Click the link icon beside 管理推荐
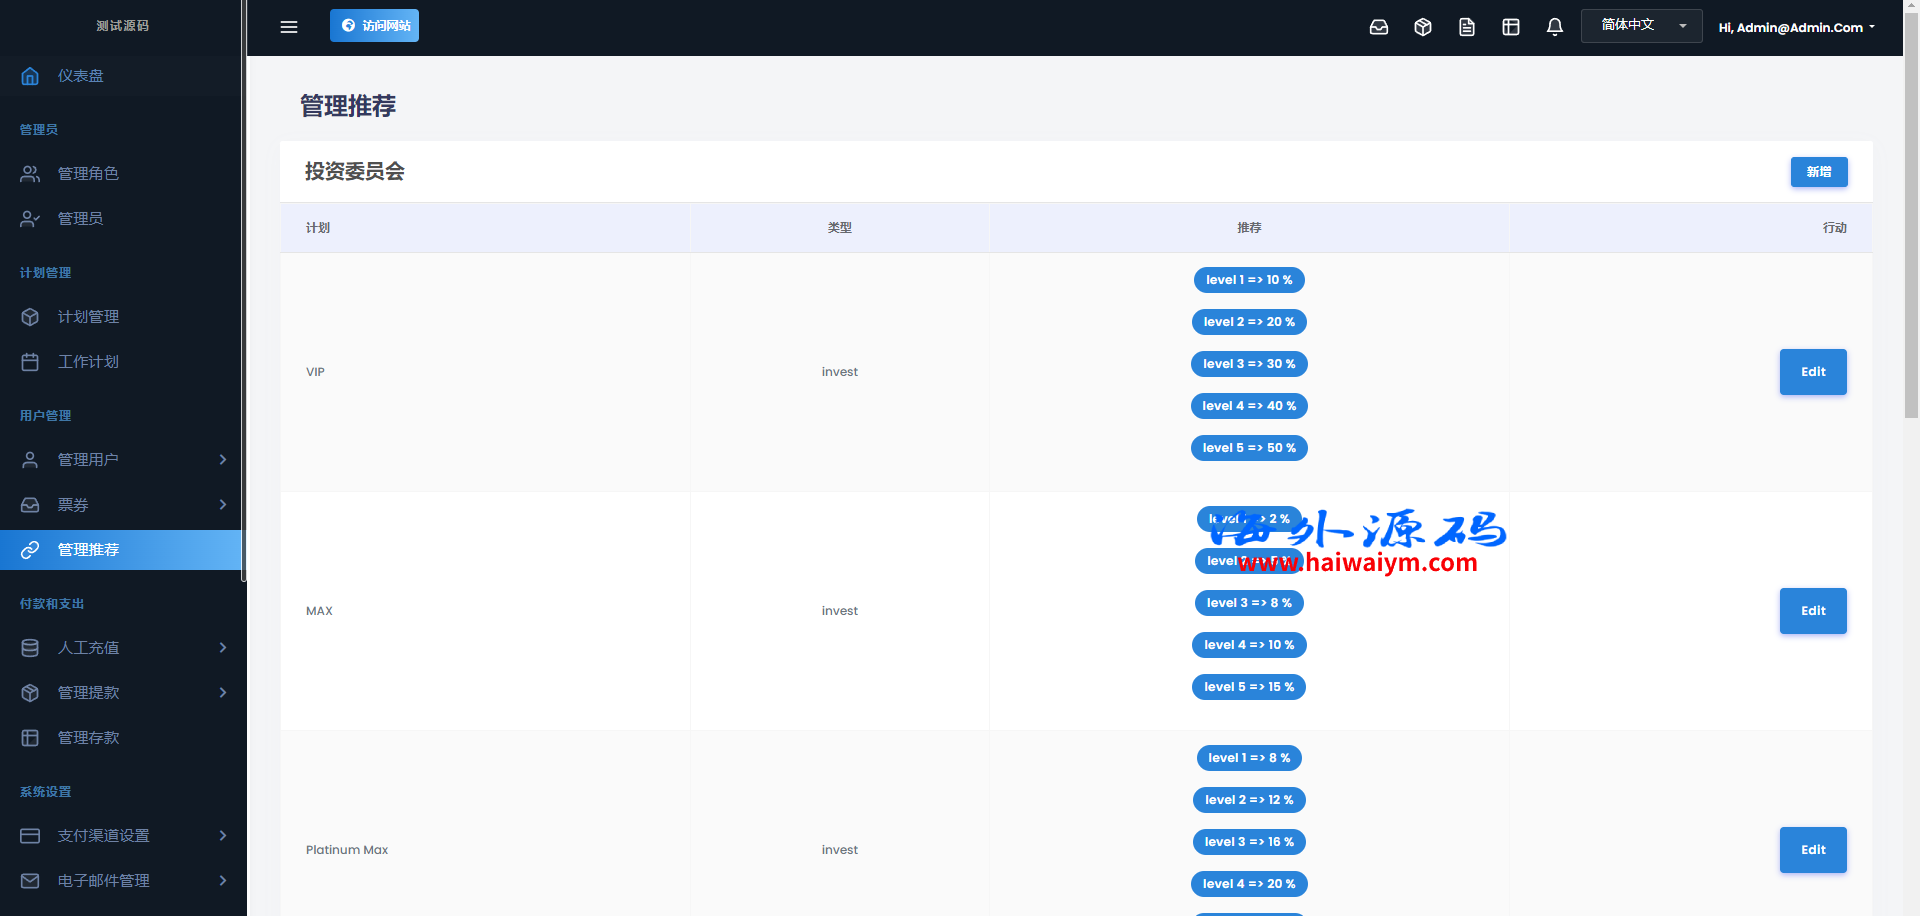 pos(30,550)
